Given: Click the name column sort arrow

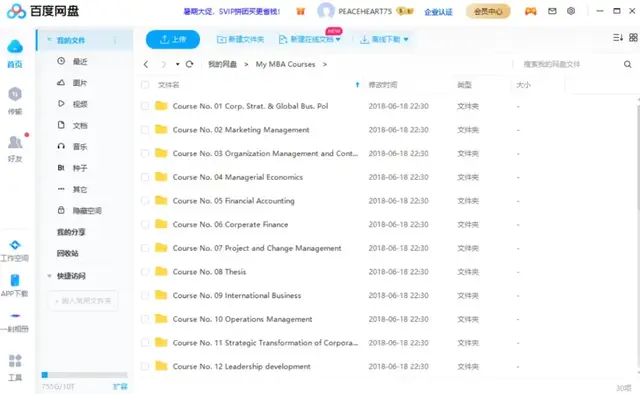Looking at the screenshot, I should (357, 85).
